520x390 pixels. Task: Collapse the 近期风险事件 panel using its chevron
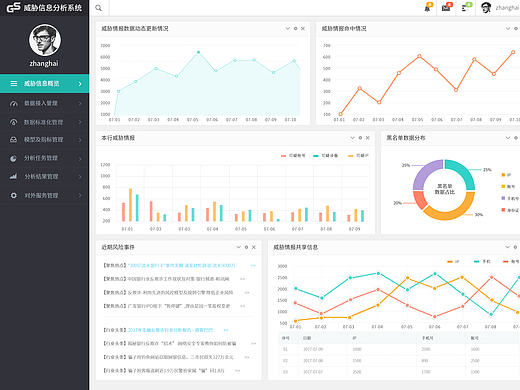(239, 247)
